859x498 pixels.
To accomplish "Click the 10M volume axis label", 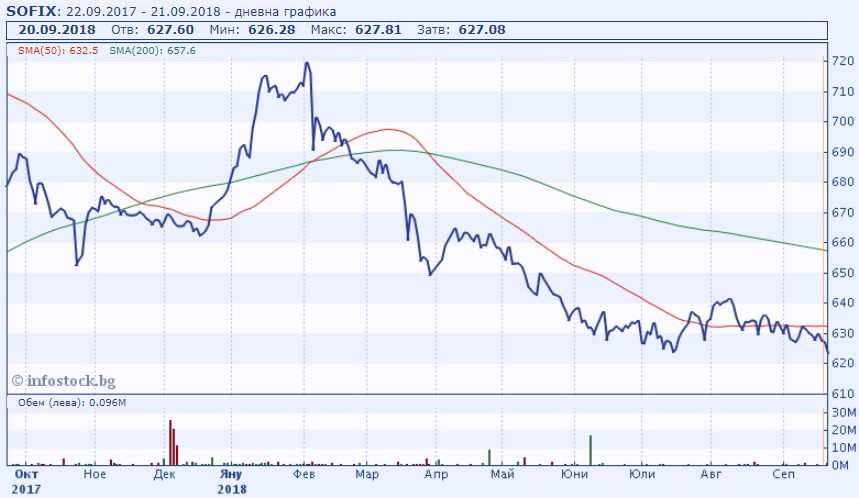I will pyautogui.click(x=844, y=448).
